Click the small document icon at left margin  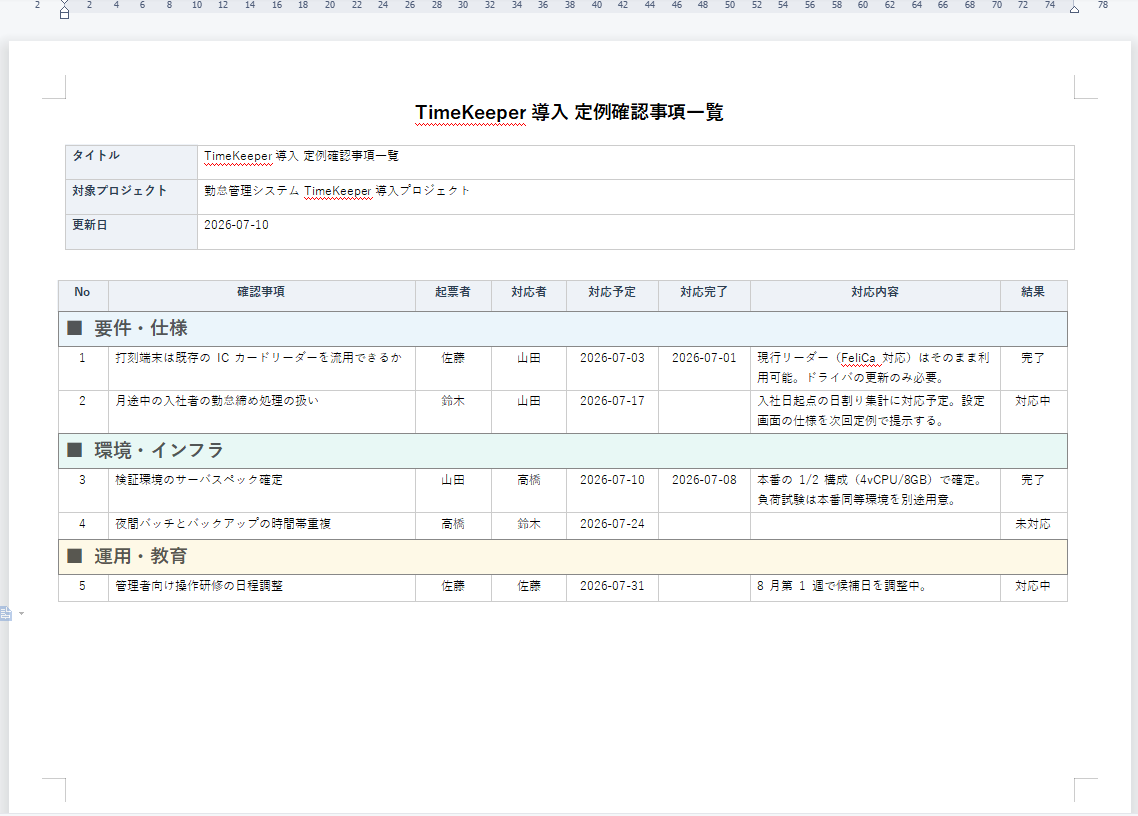[6, 614]
